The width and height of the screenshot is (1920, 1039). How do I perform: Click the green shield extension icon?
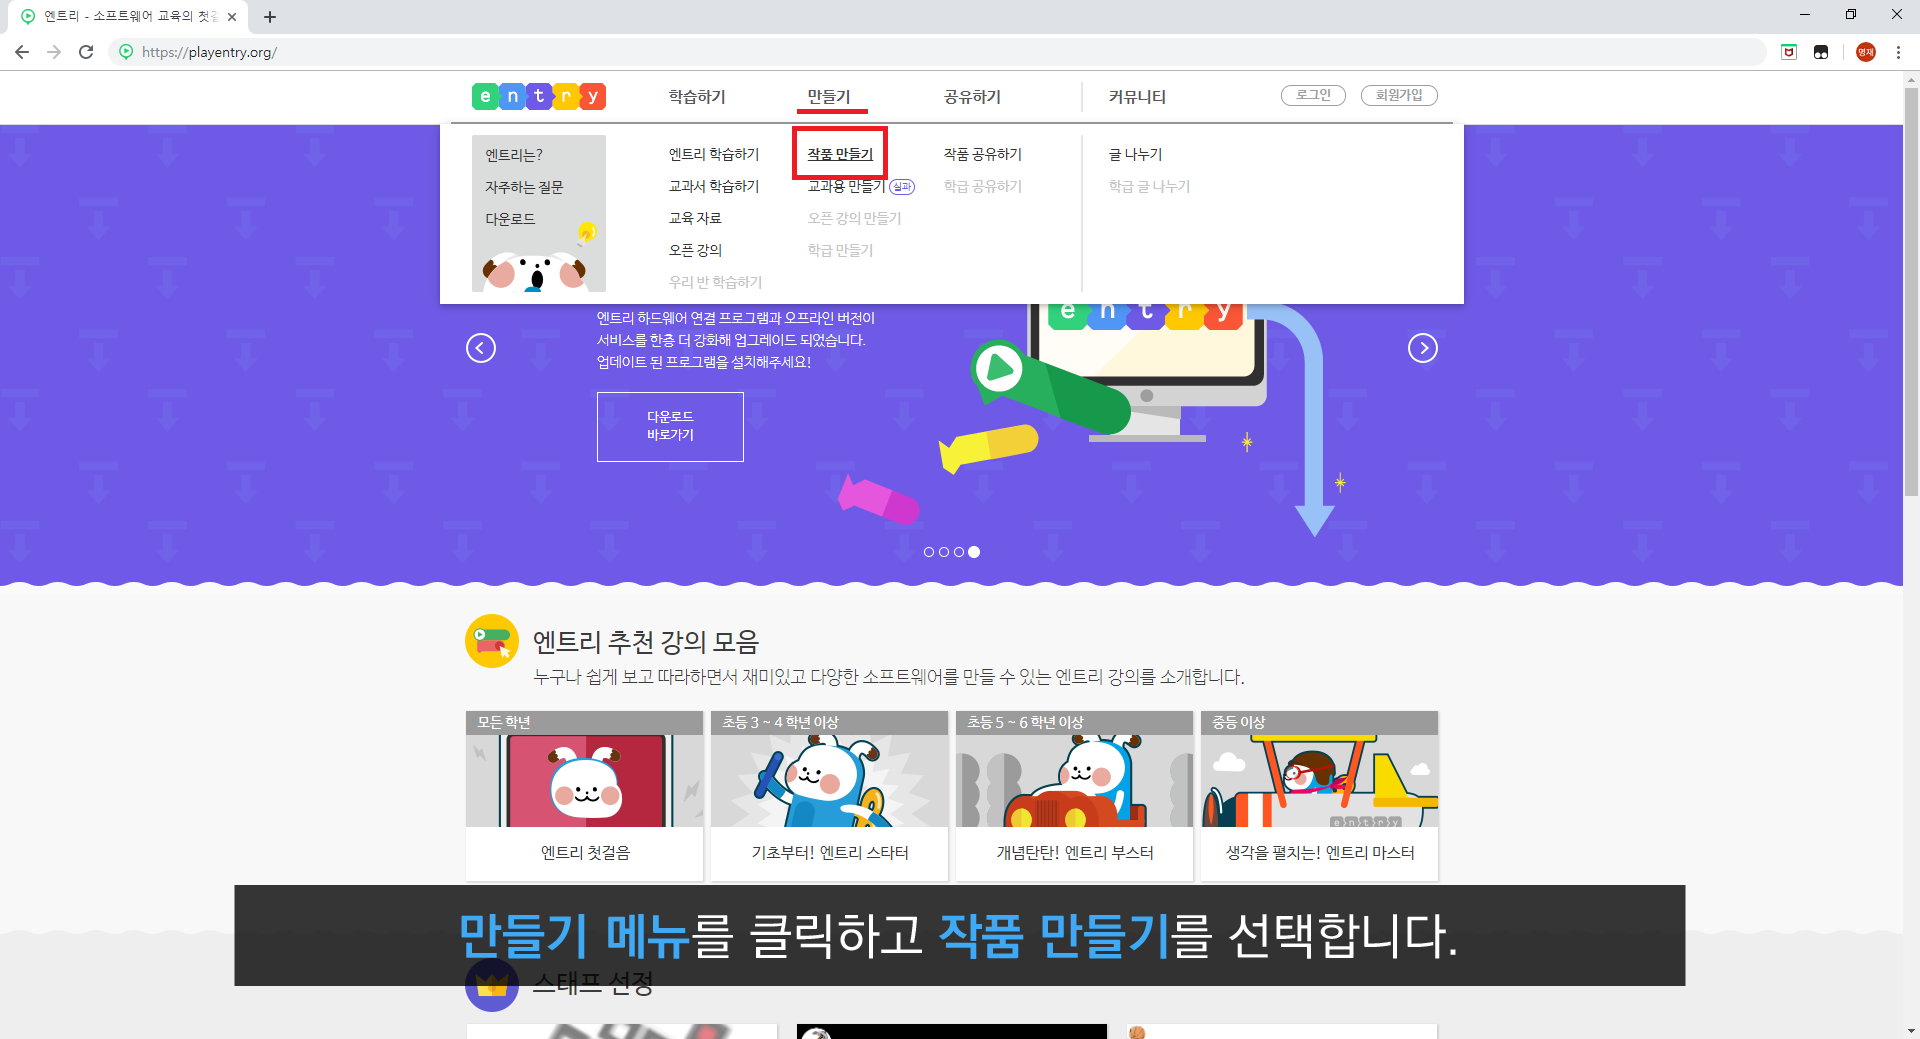tap(1789, 52)
